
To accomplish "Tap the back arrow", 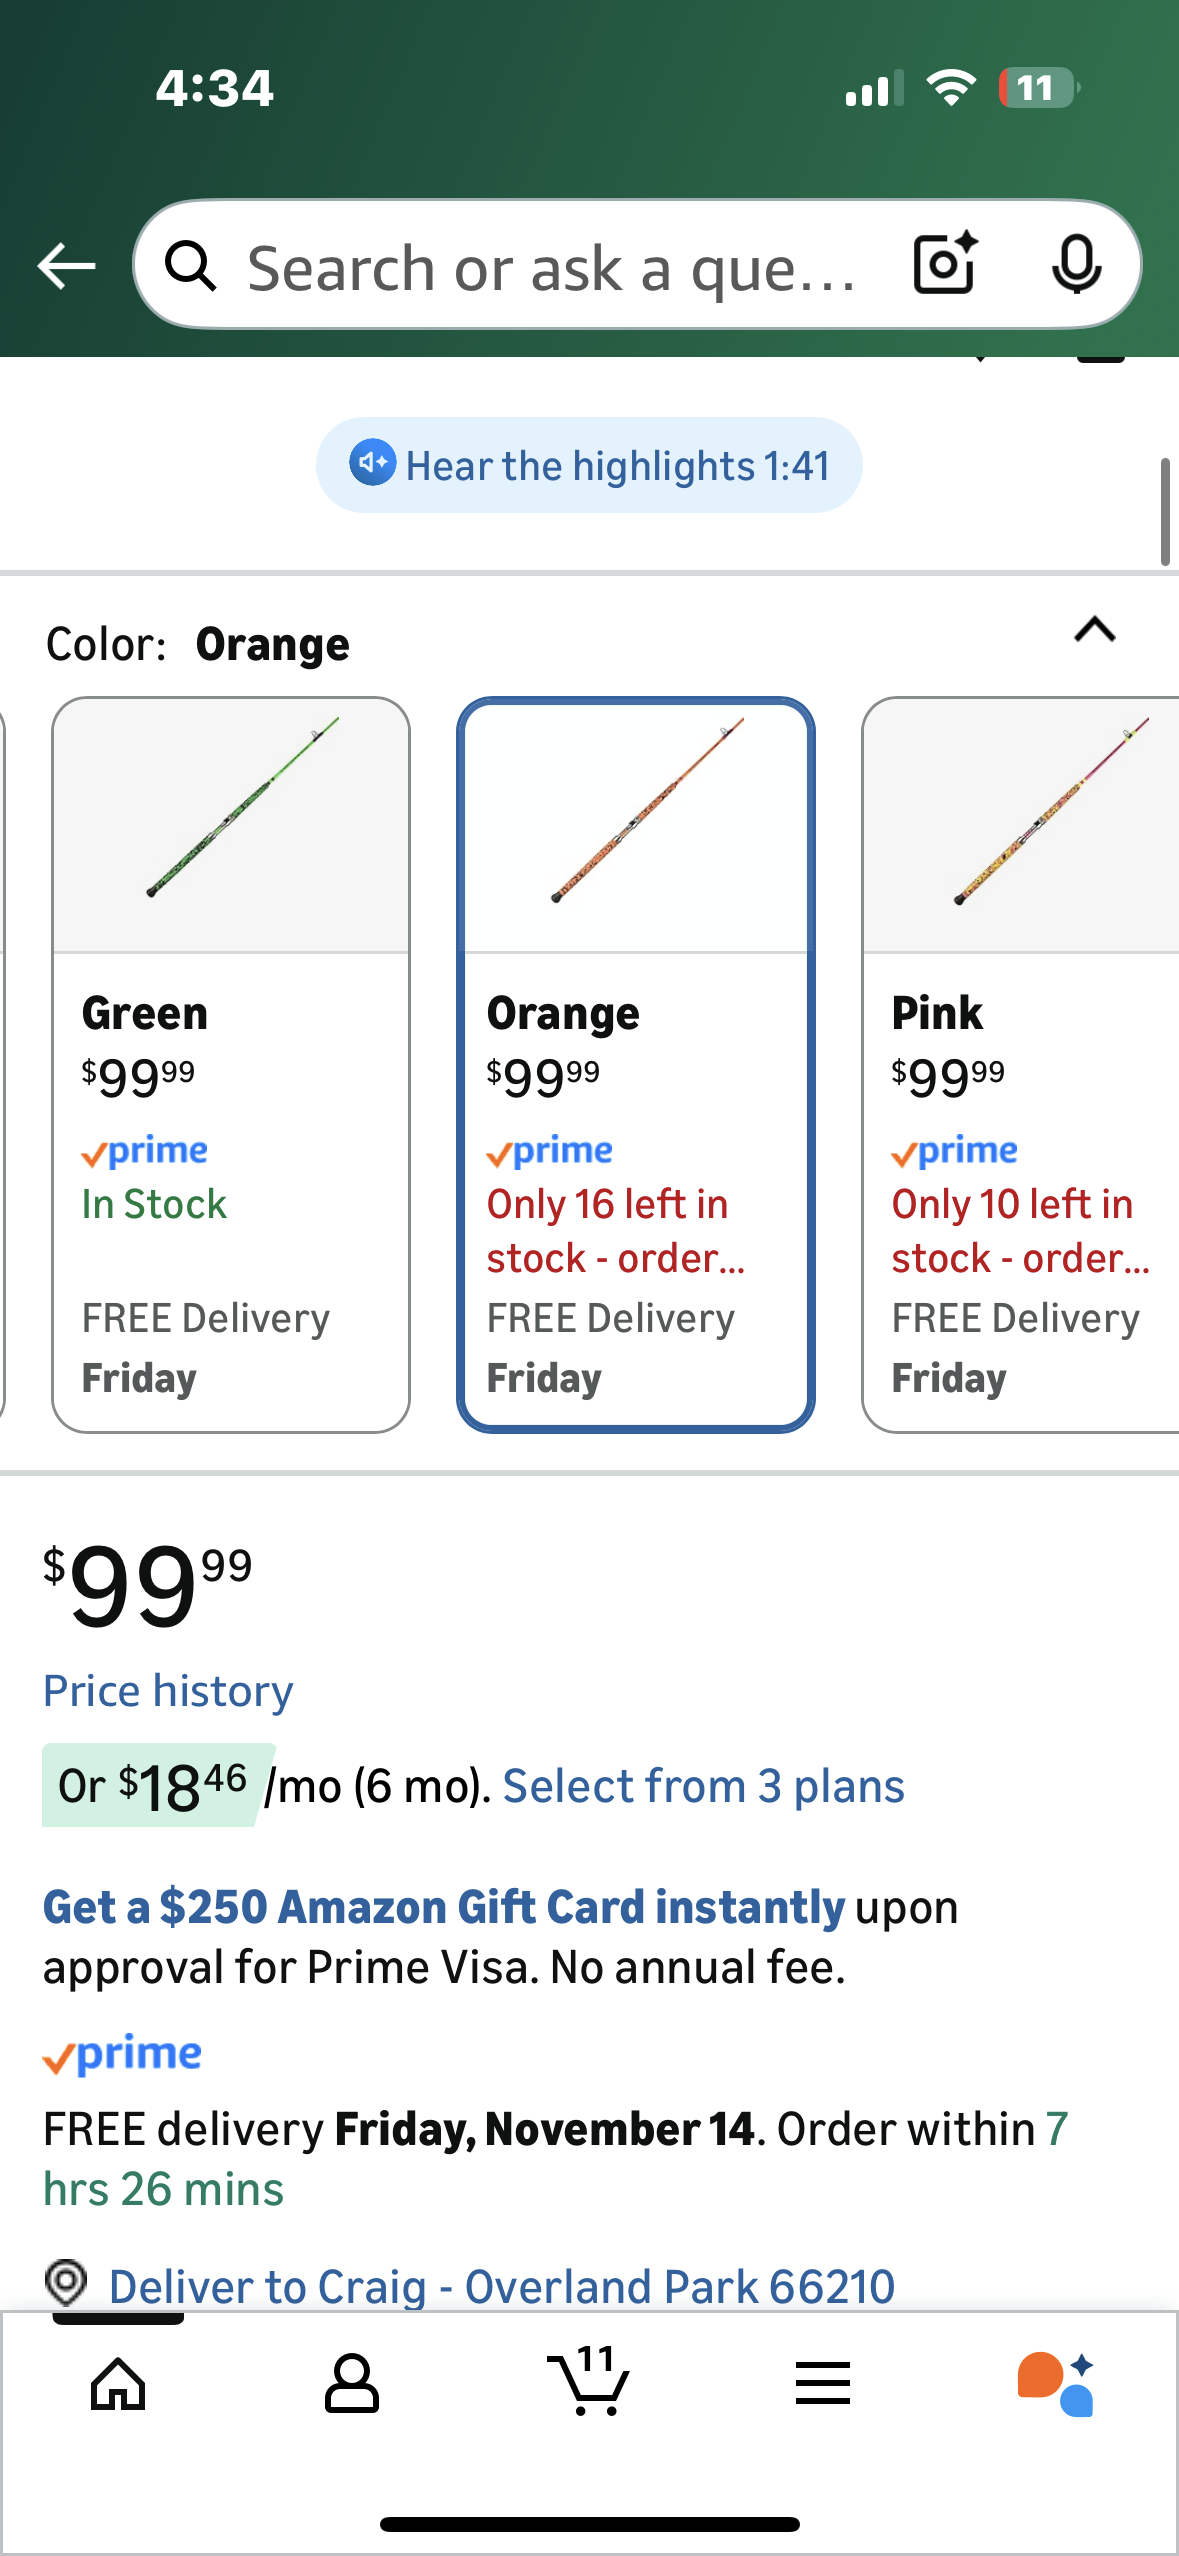I will click(64, 265).
